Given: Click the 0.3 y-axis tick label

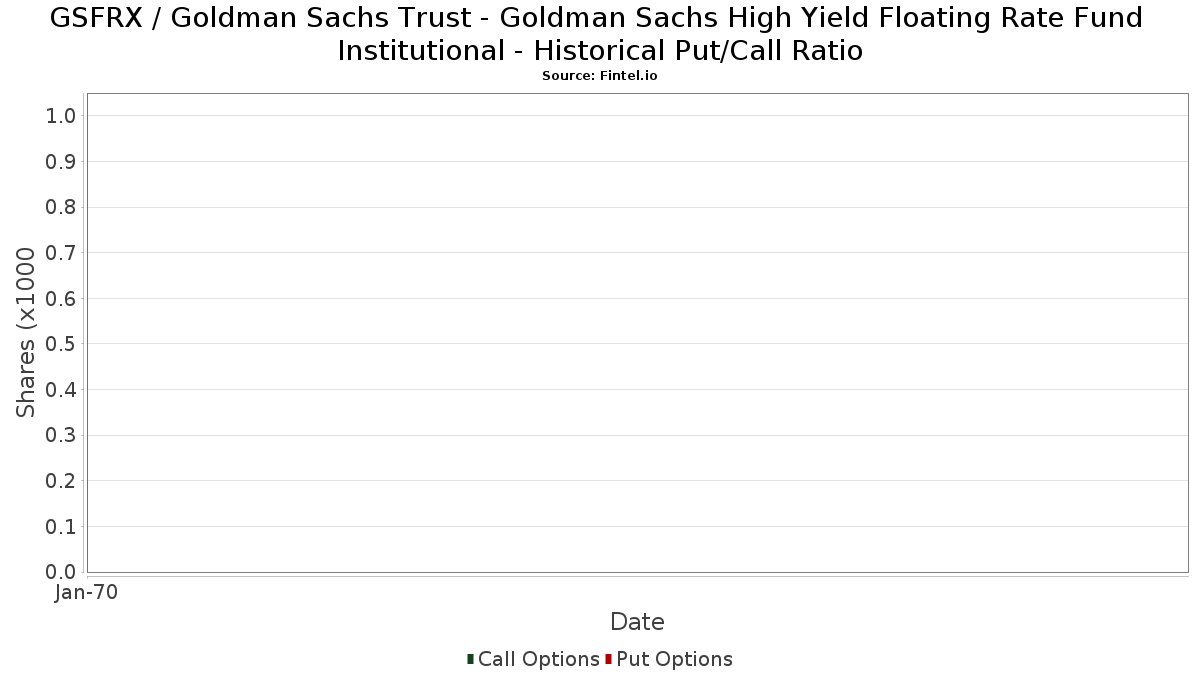Looking at the screenshot, I should pyautogui.click(x=61, y=436).
